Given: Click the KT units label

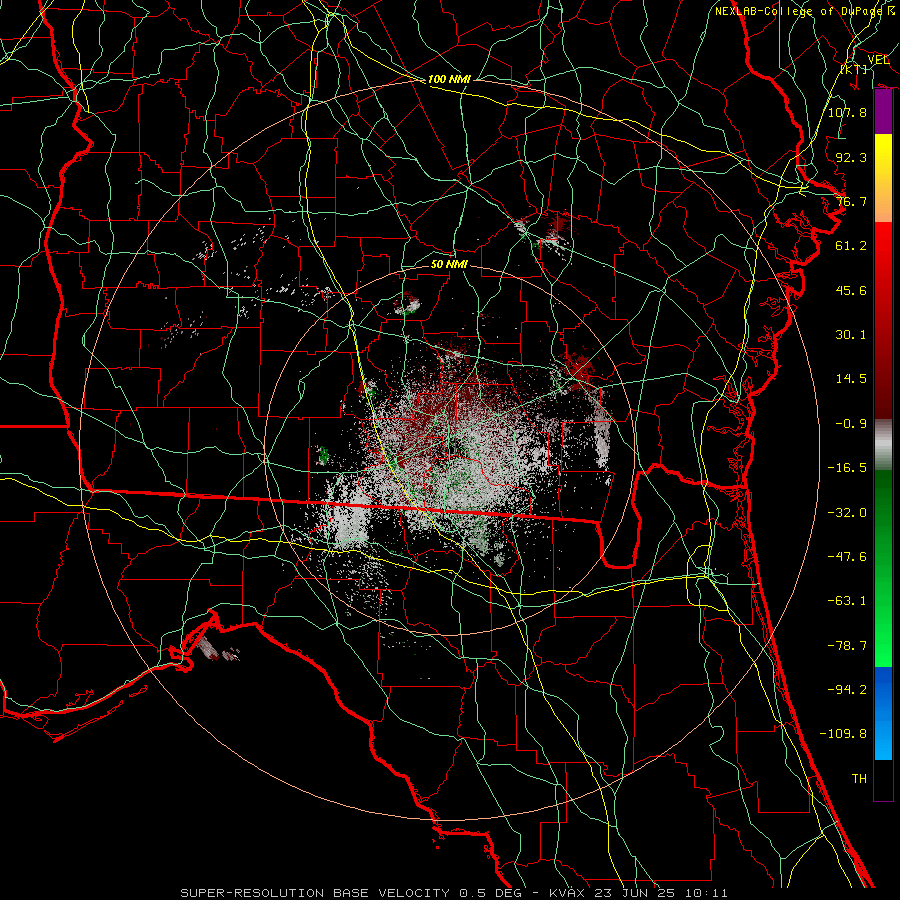Looking at the screenshot, I should tap(854, 69).
